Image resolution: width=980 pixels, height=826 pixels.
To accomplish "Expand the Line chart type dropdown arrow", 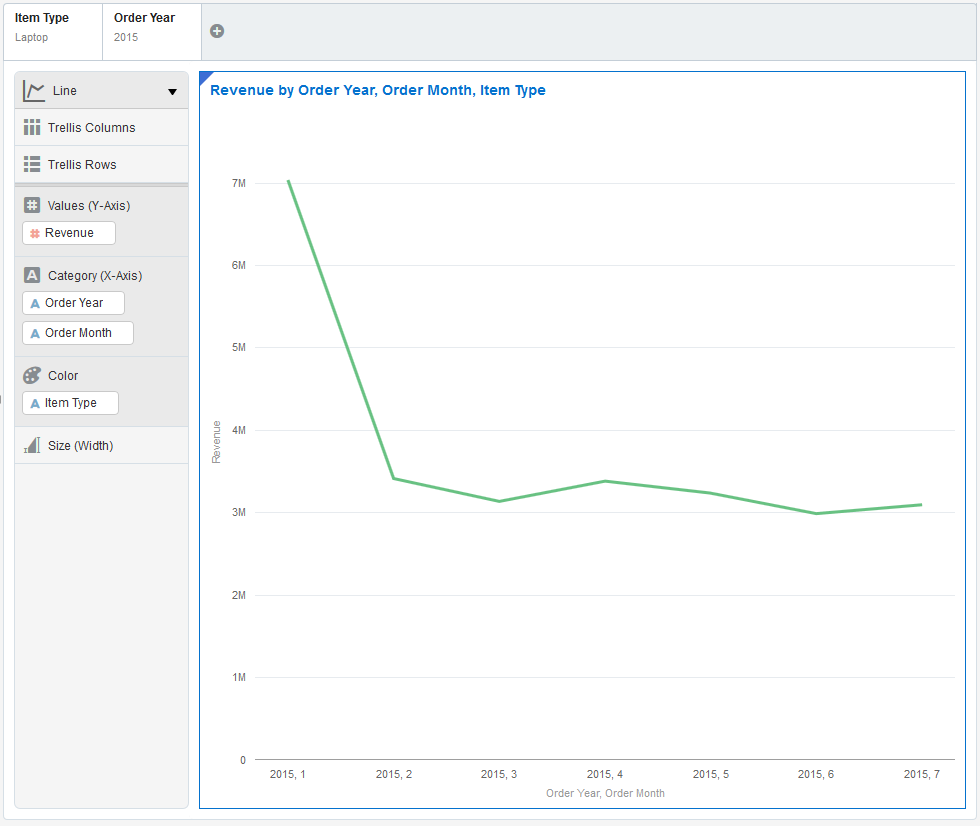I will pyautogui.click(x=172, y=92).
